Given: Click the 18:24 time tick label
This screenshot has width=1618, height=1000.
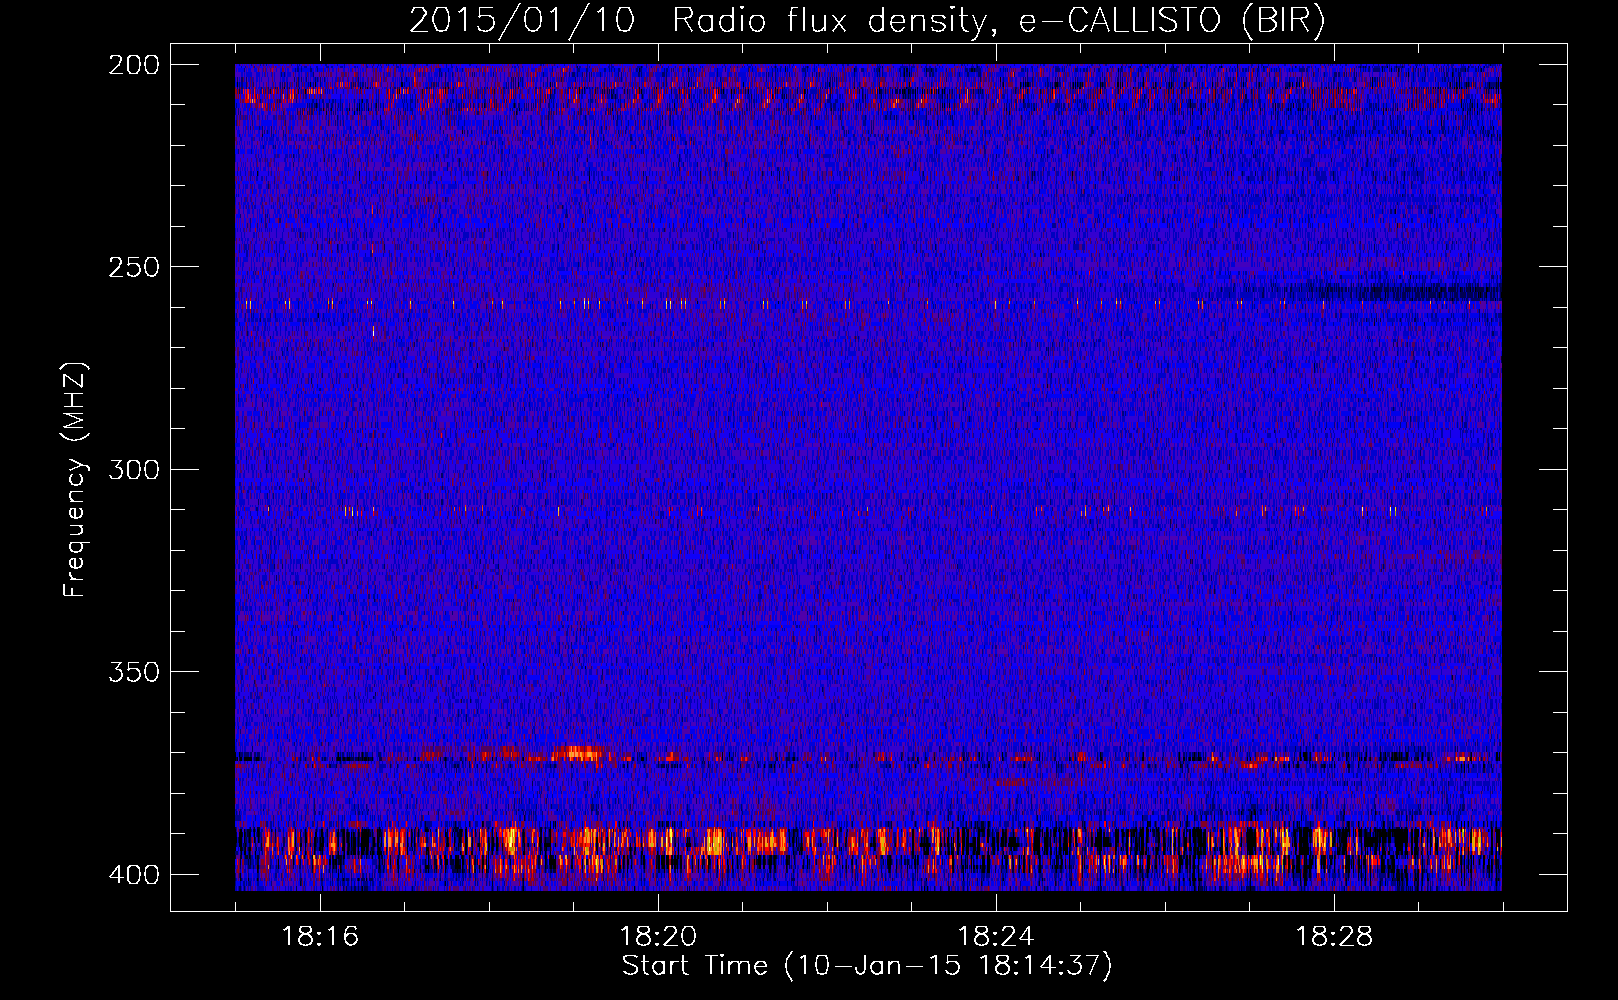Looking at the screenshot, I should point(996,937).
